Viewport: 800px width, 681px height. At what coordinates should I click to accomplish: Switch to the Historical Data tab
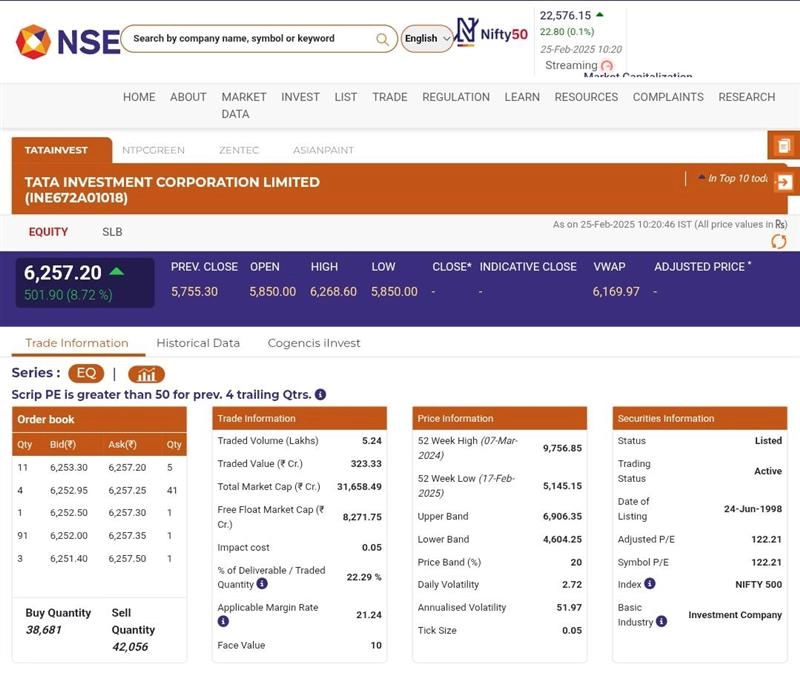click(198, 343)
